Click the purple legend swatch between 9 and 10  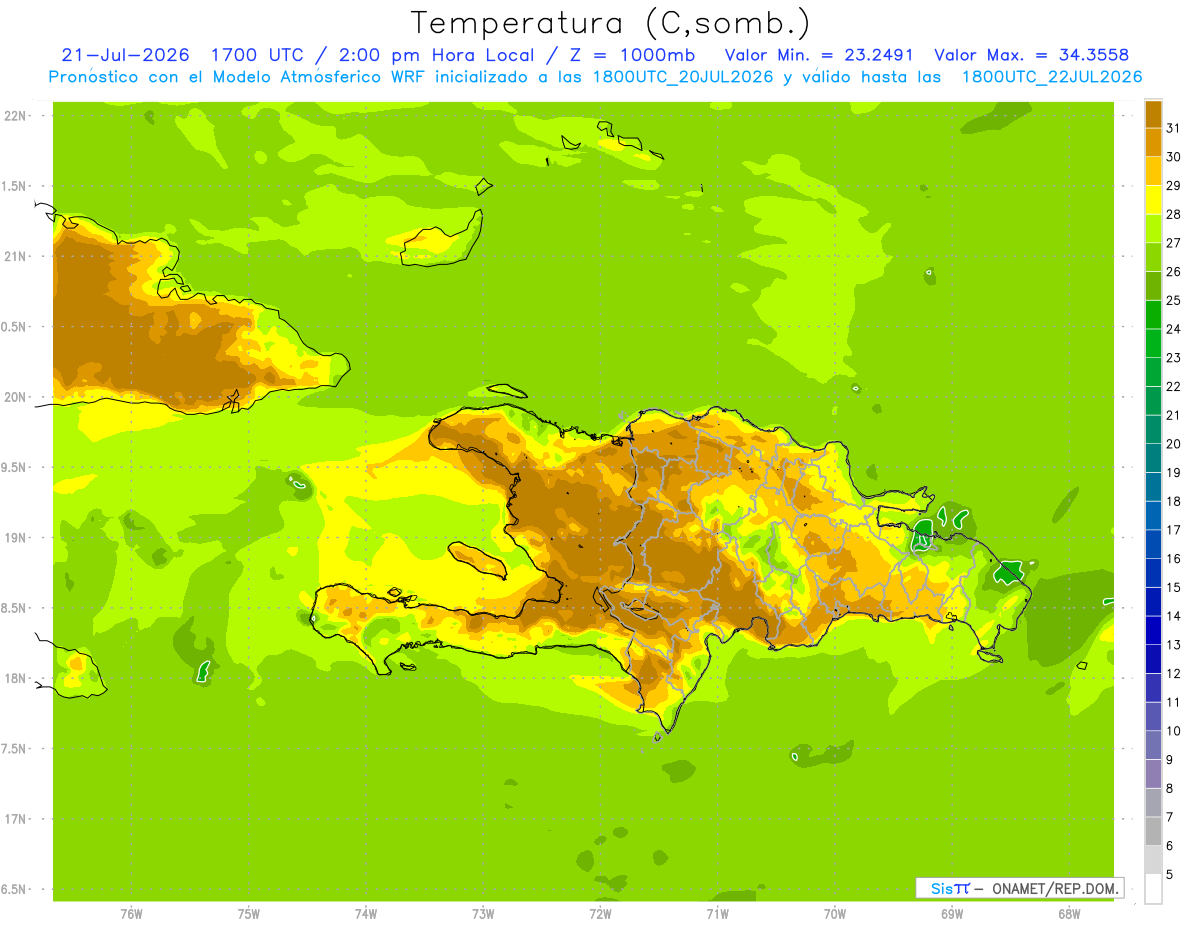click(x=1153, y=745)
